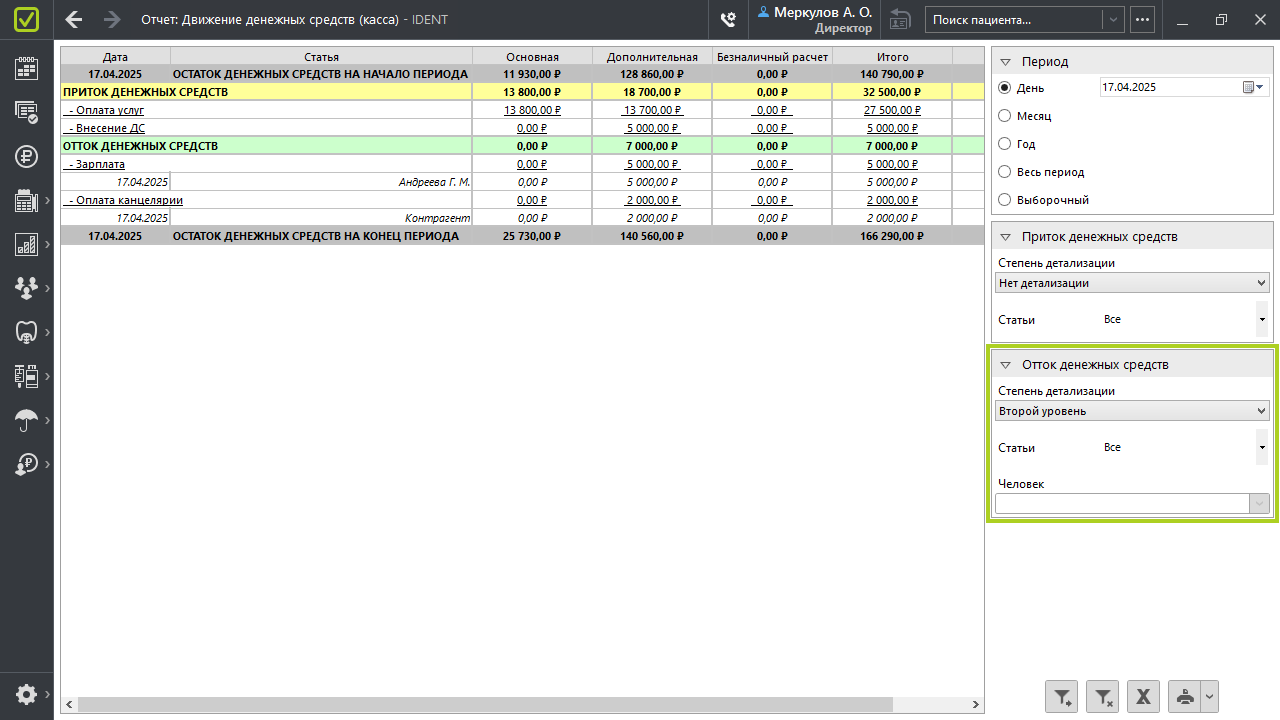1280x720 pixels.
Task: Select the Весь период radio button
Action: coord(1005,172)
